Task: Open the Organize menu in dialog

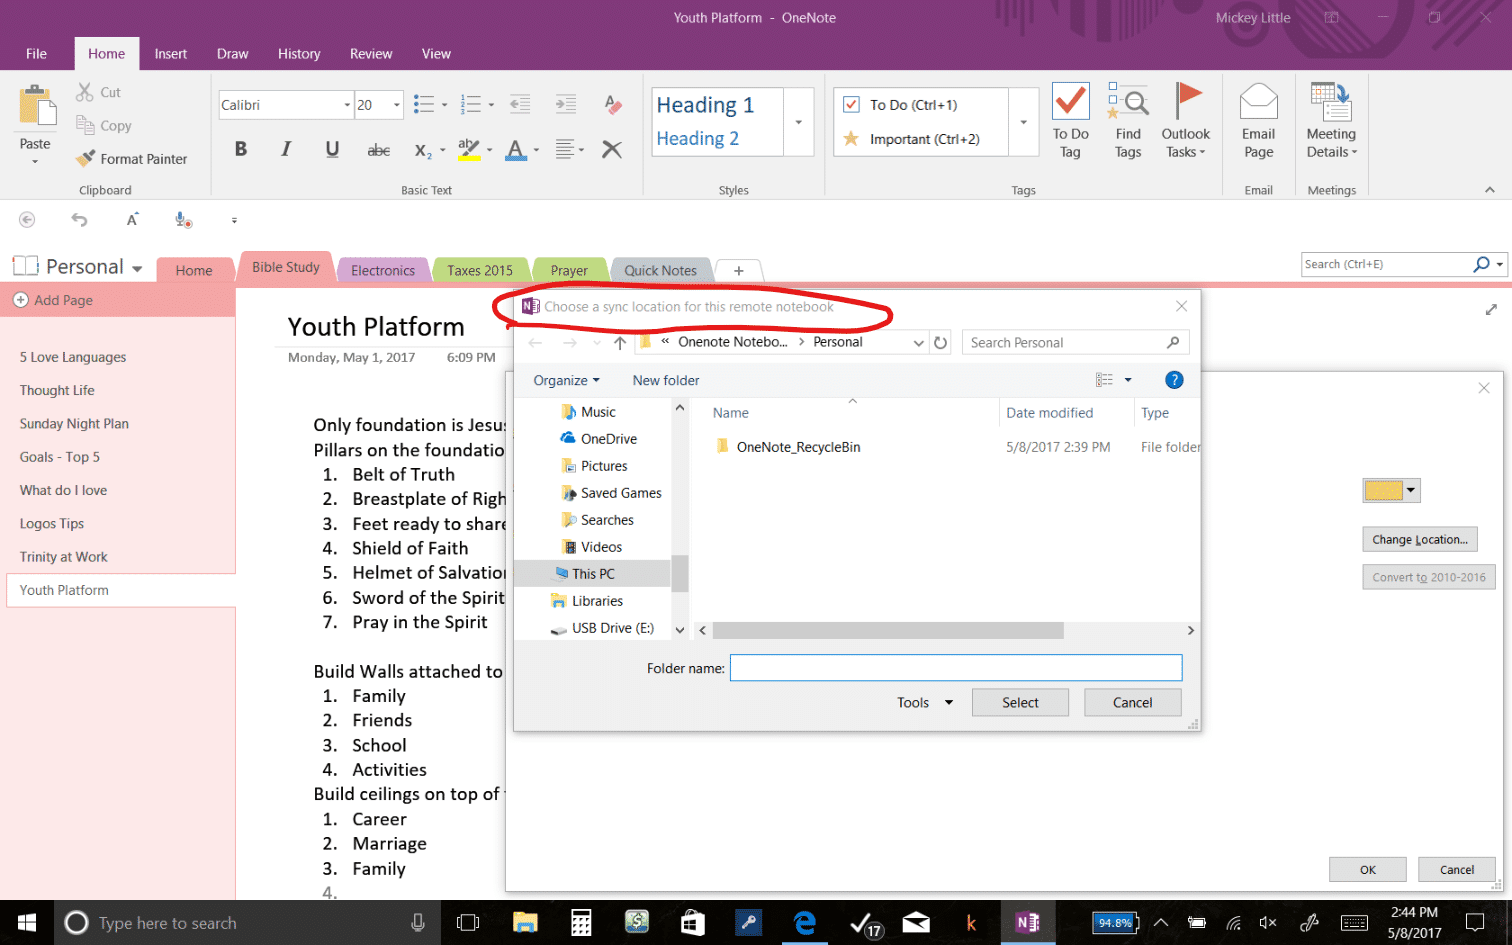Action: click(566, 380)
